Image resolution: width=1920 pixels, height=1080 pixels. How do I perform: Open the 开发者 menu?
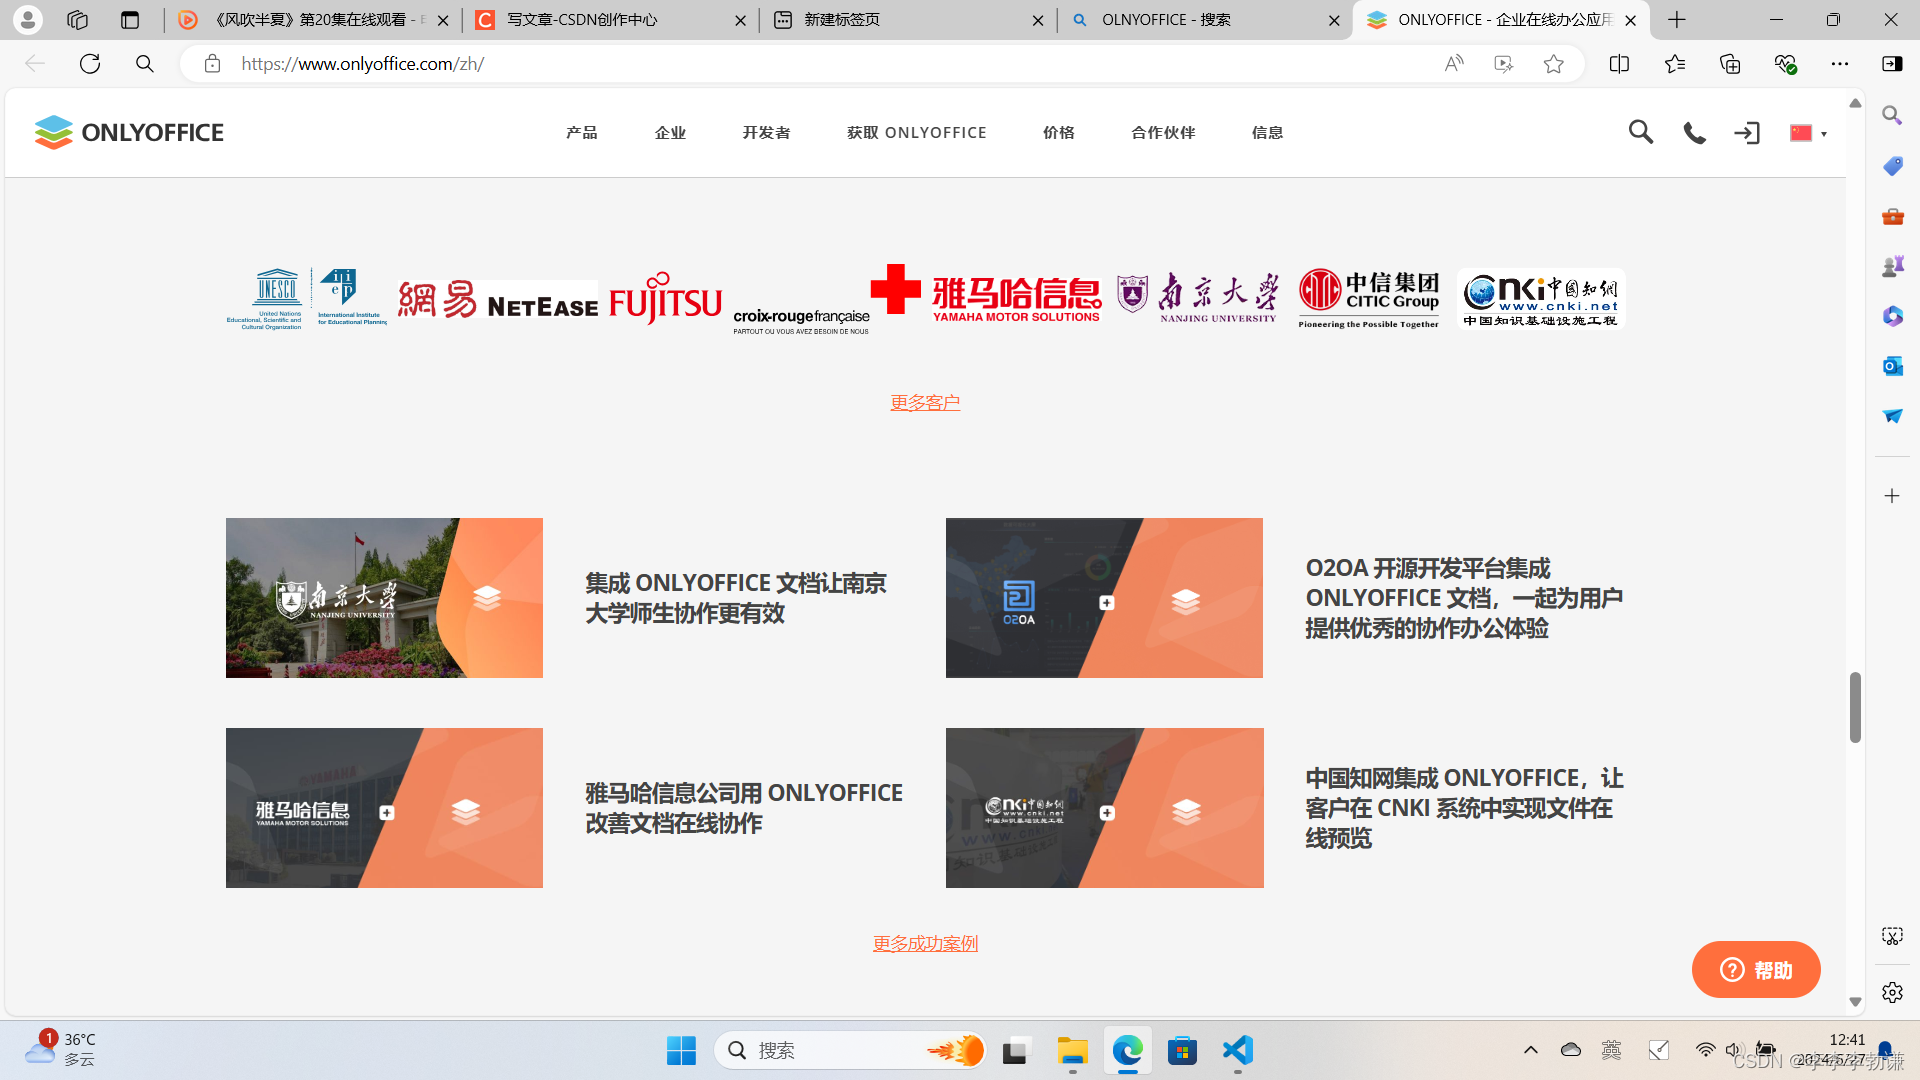[x=766, y=132]
